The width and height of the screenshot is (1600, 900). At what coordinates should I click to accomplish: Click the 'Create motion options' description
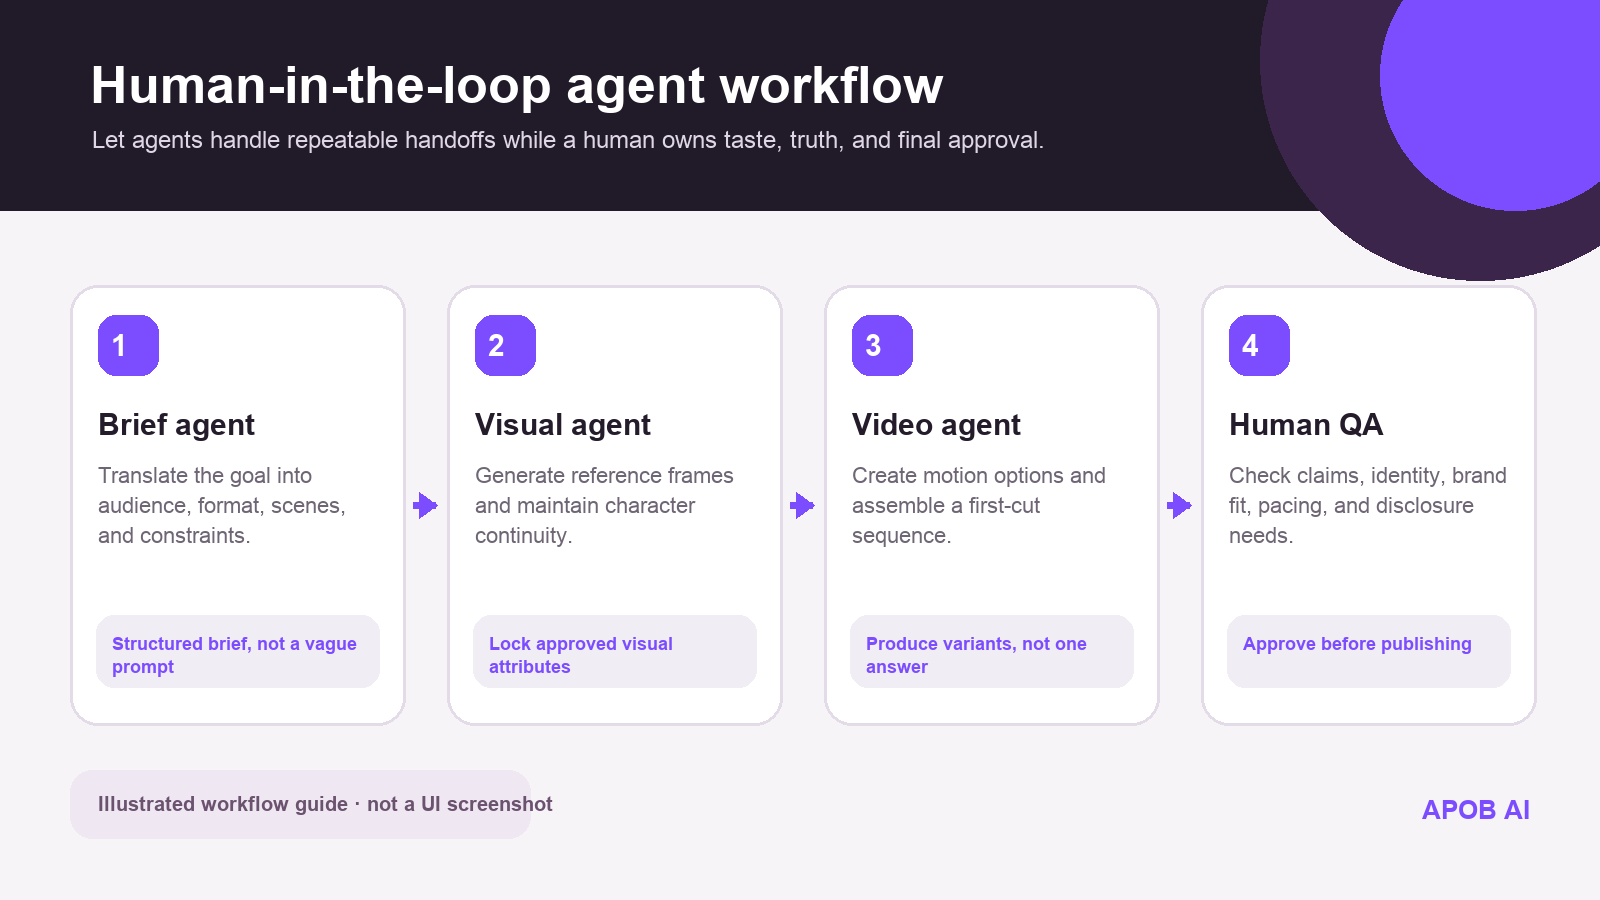point(979,506)
